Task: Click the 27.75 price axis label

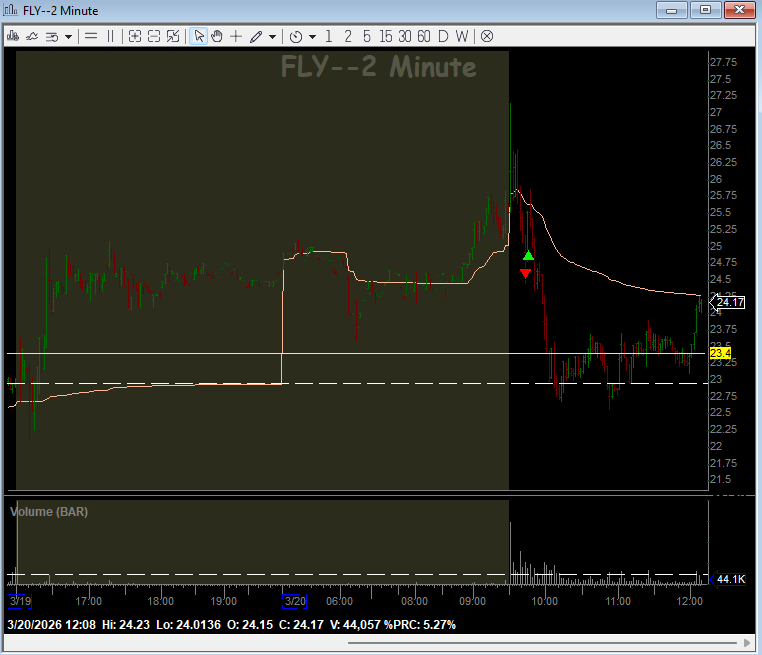Action: (x=723, y=62)
